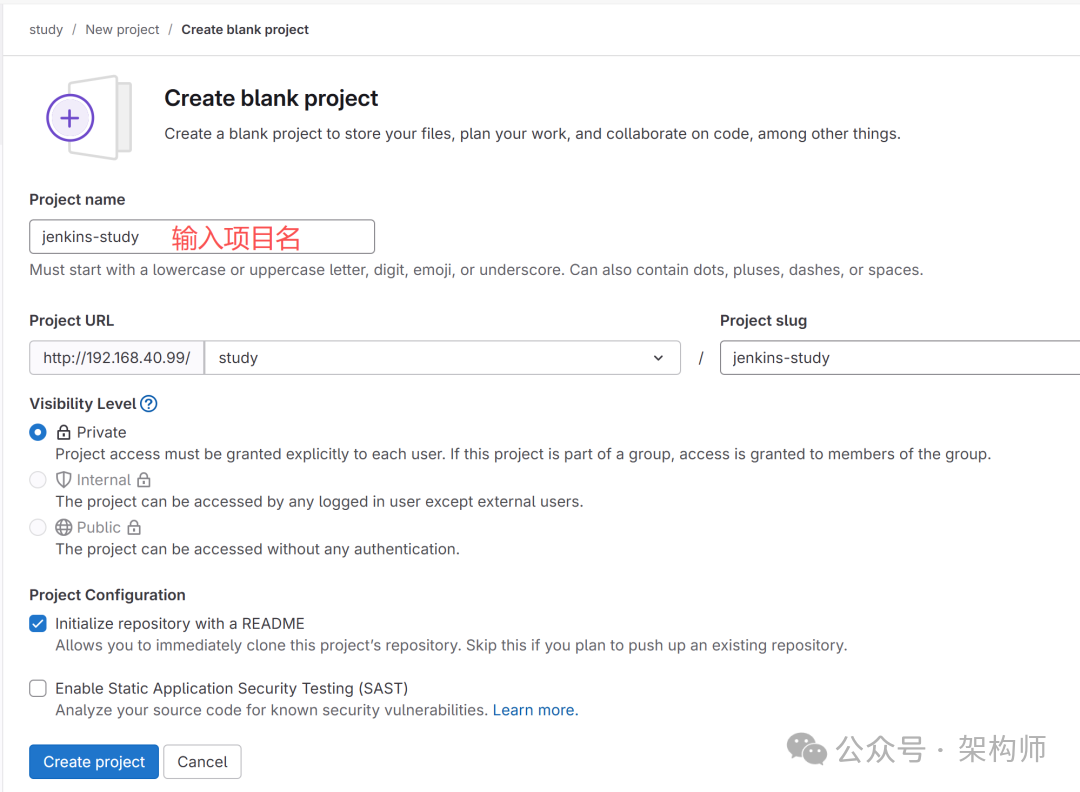
Task: Click the Visibility Level help question-mark icon
Action: (x=149, y=404)
